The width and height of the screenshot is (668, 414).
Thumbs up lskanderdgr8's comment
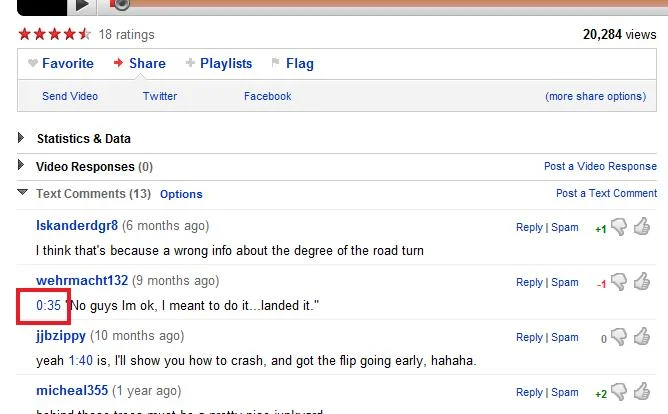click(642, 227)
